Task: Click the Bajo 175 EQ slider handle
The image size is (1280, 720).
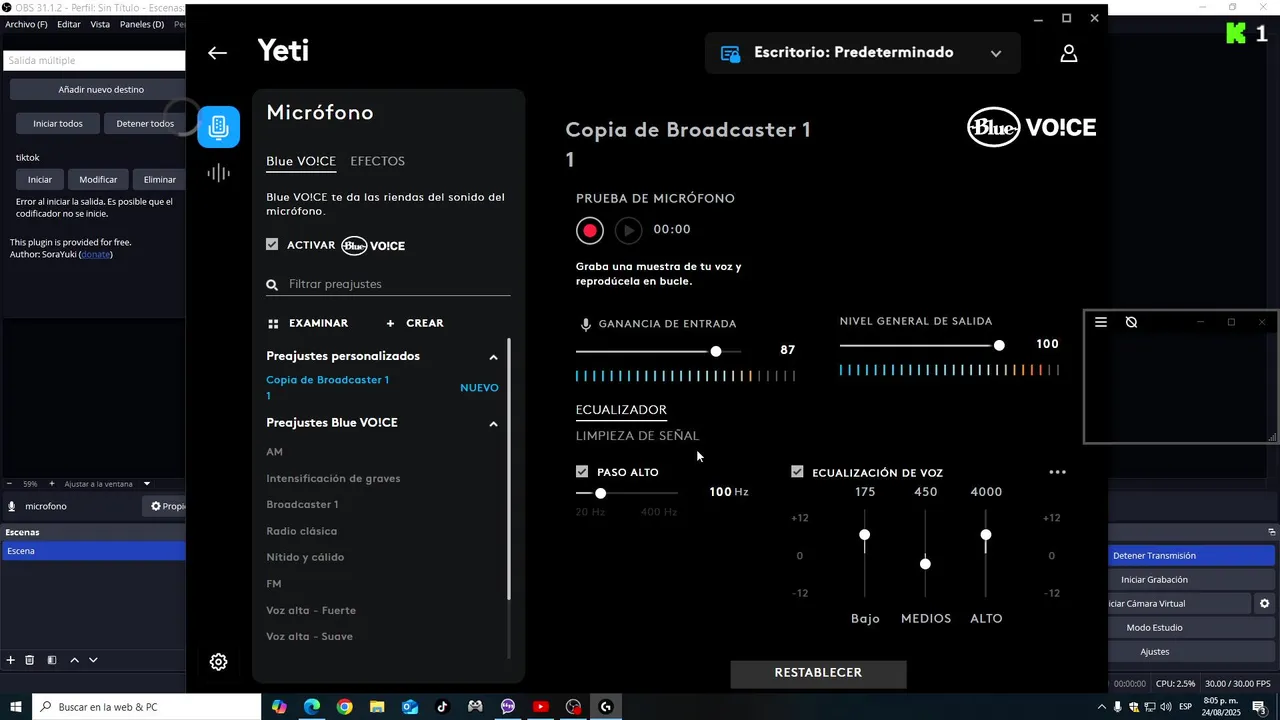Action: [865, 535]
